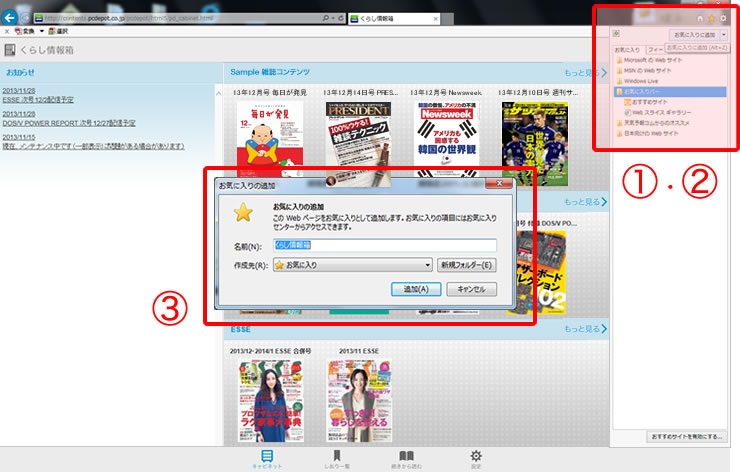Open dropdown arrow beside お気に入りに追加
Image resolution: width=740 pixels, height=472 pixels.
coord(724,35)
